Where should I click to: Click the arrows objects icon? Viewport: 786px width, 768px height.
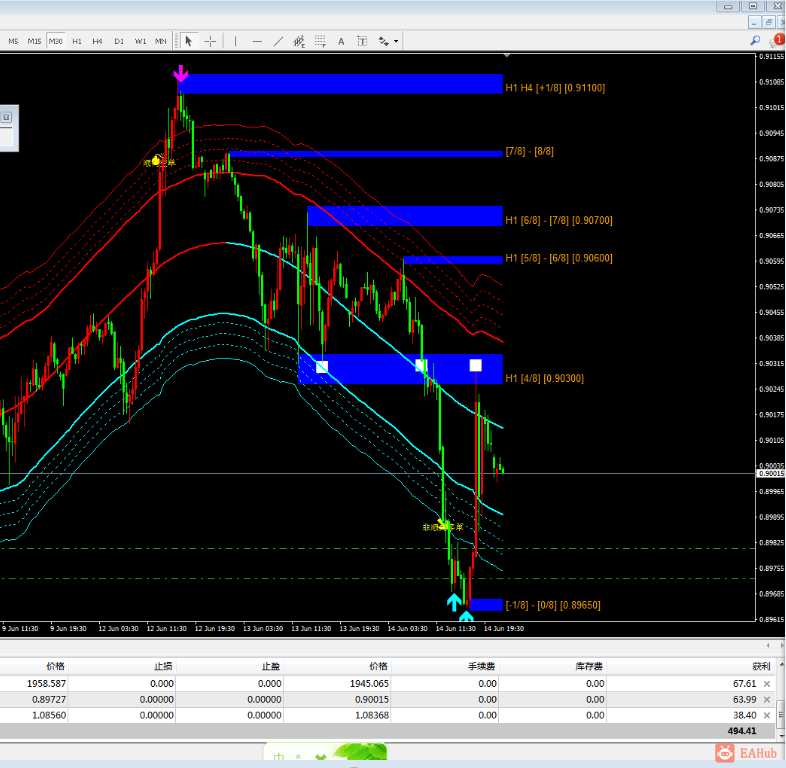383,41
